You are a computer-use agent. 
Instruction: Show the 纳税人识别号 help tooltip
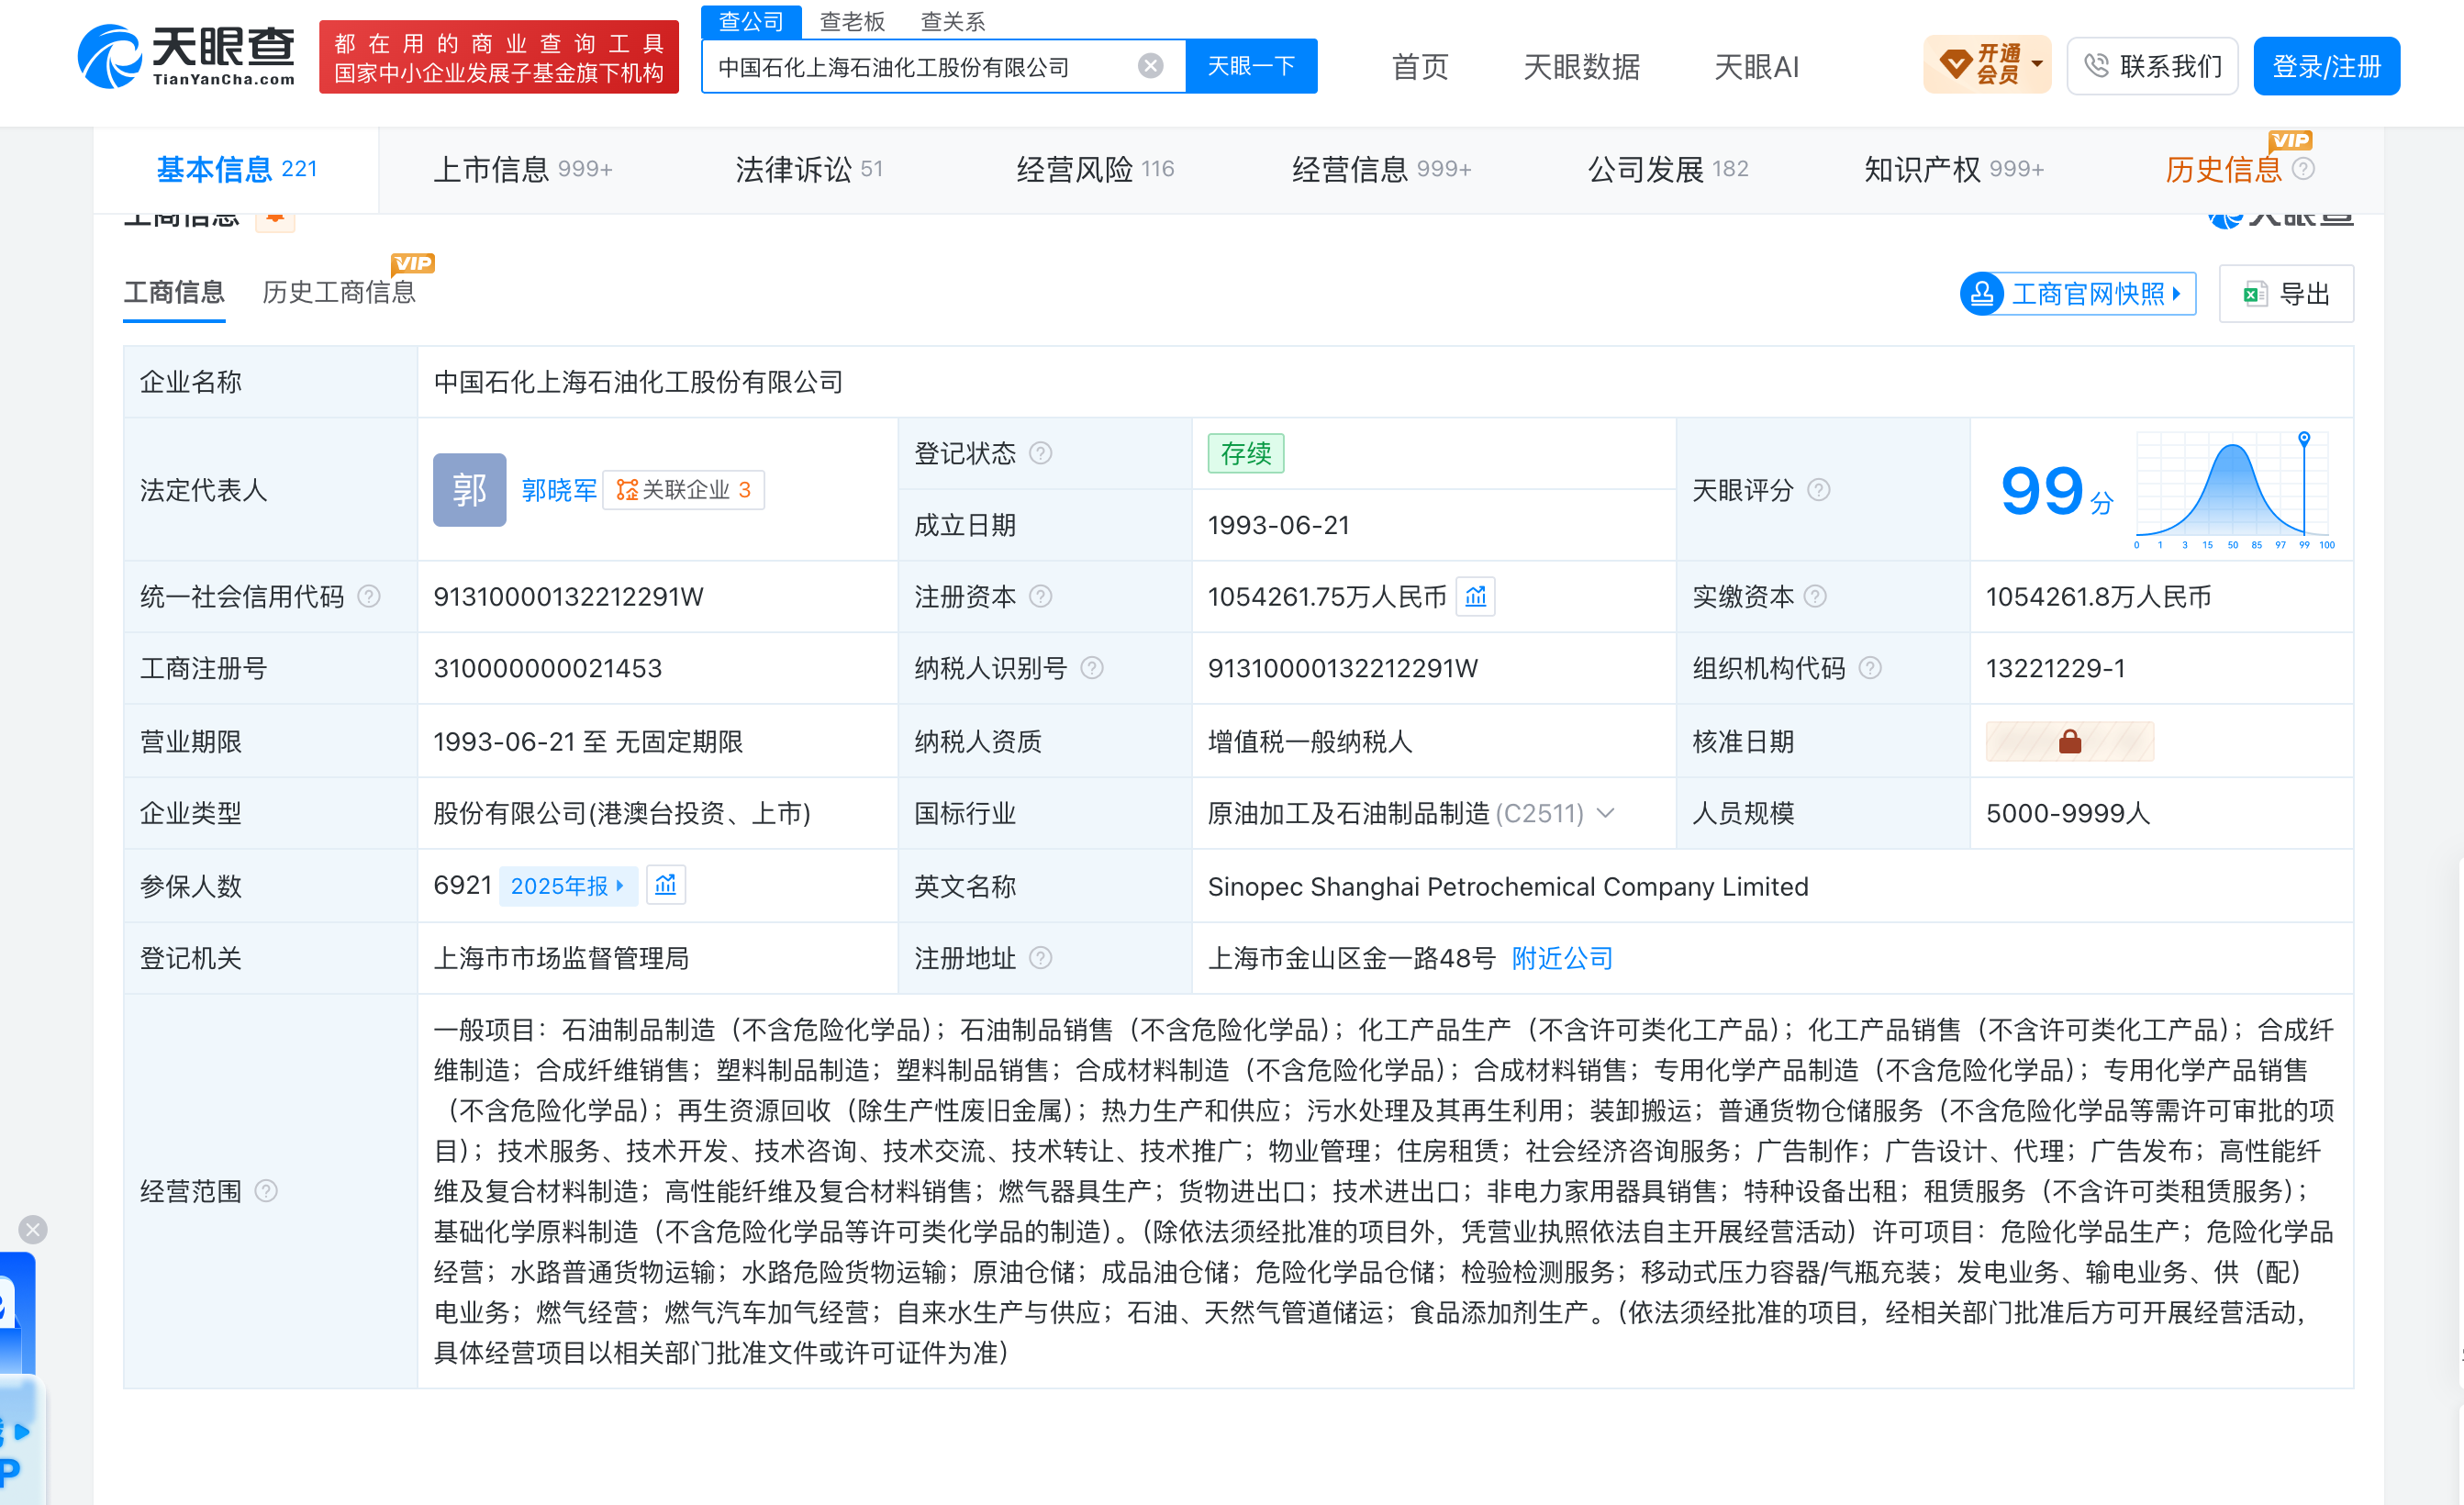click(1092, 667)
